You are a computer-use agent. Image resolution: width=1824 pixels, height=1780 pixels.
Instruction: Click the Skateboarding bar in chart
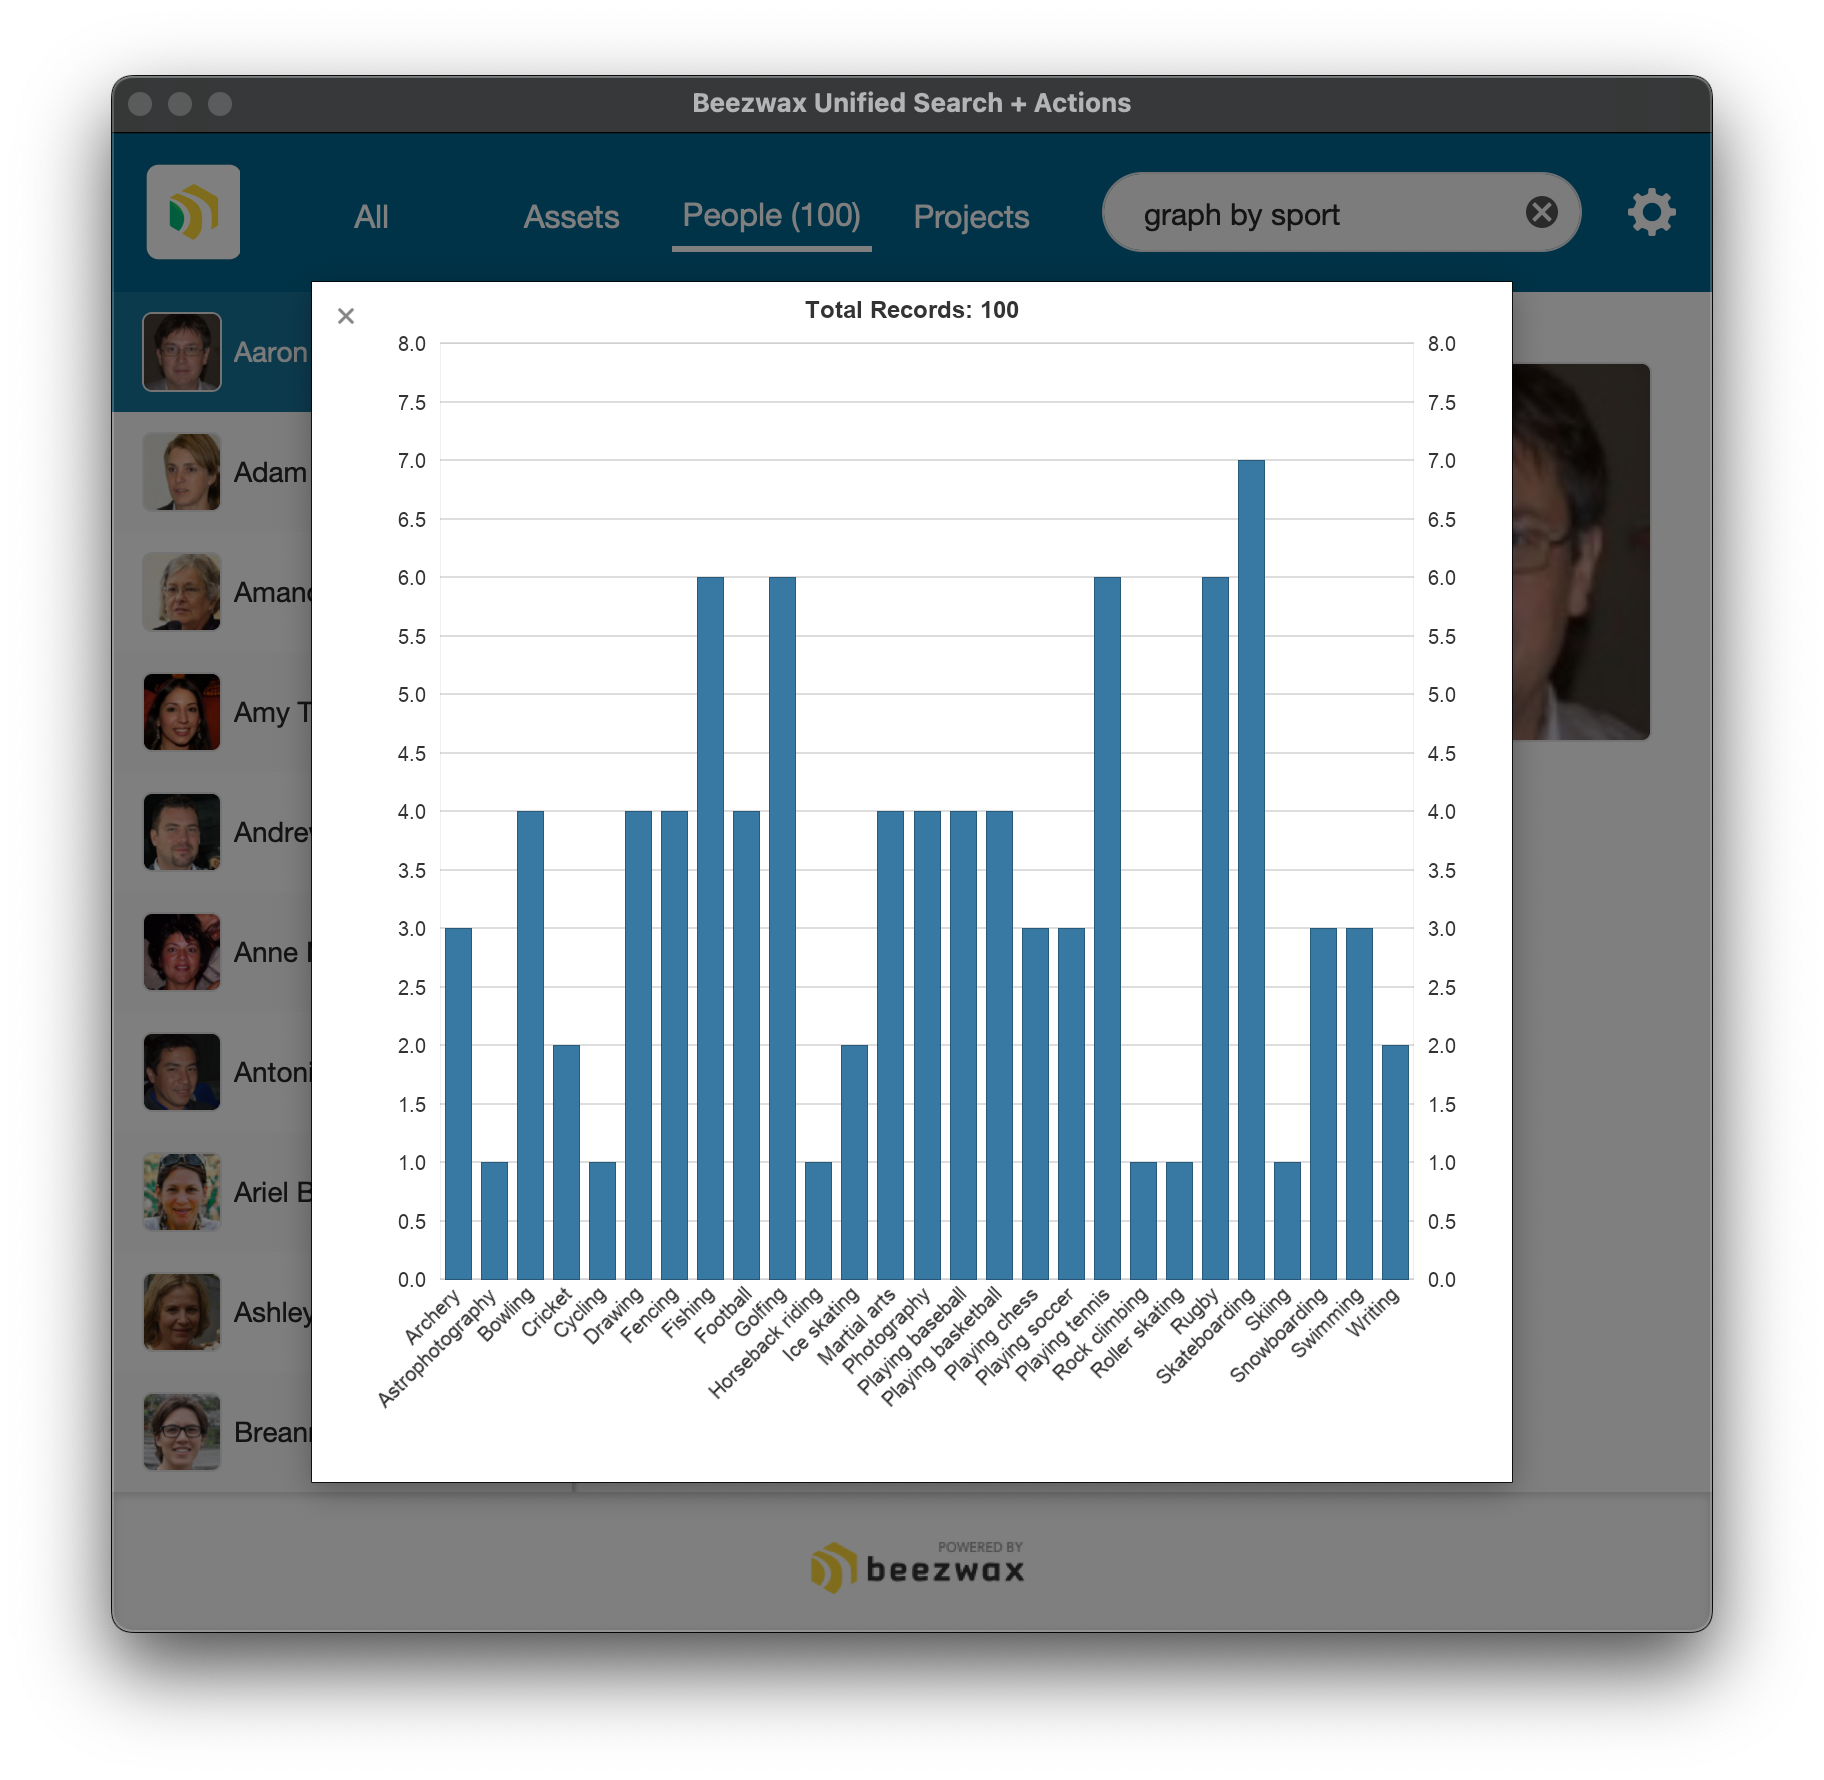click(x=1251, y=870)
